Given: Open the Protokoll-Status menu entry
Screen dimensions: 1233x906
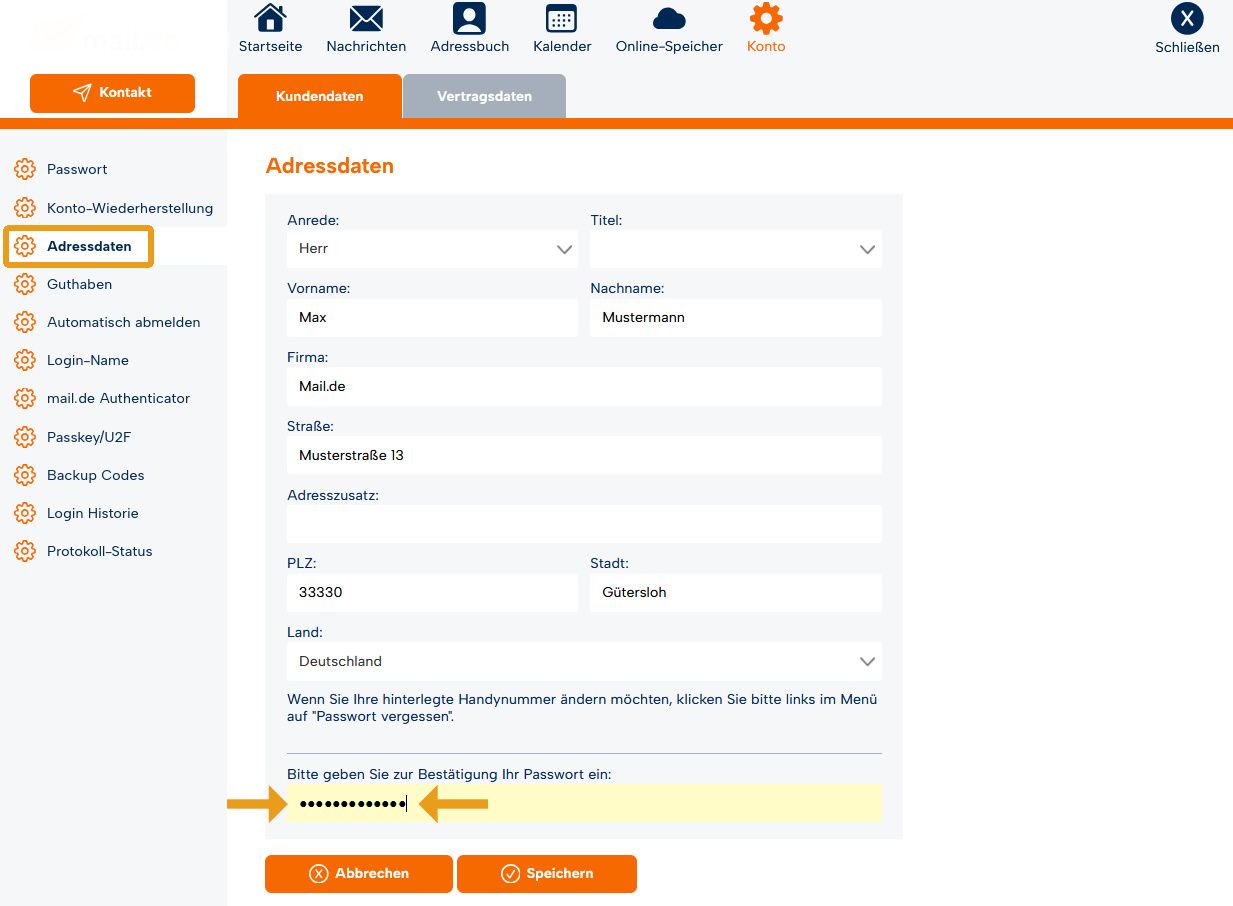Looking at the screenshot, I should tap(99, 551).
